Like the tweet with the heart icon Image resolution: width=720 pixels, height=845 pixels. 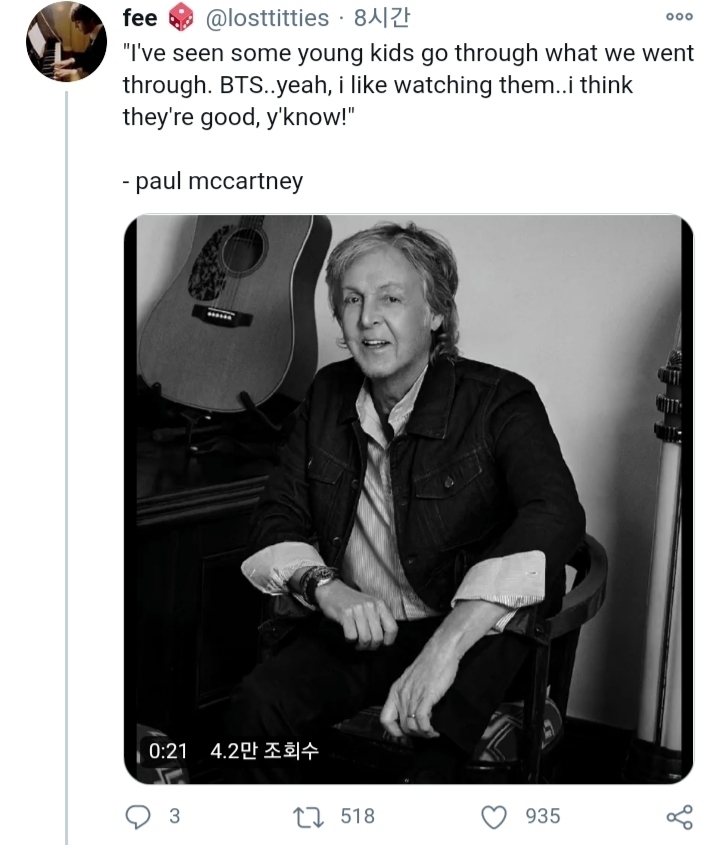coord(494,817)
